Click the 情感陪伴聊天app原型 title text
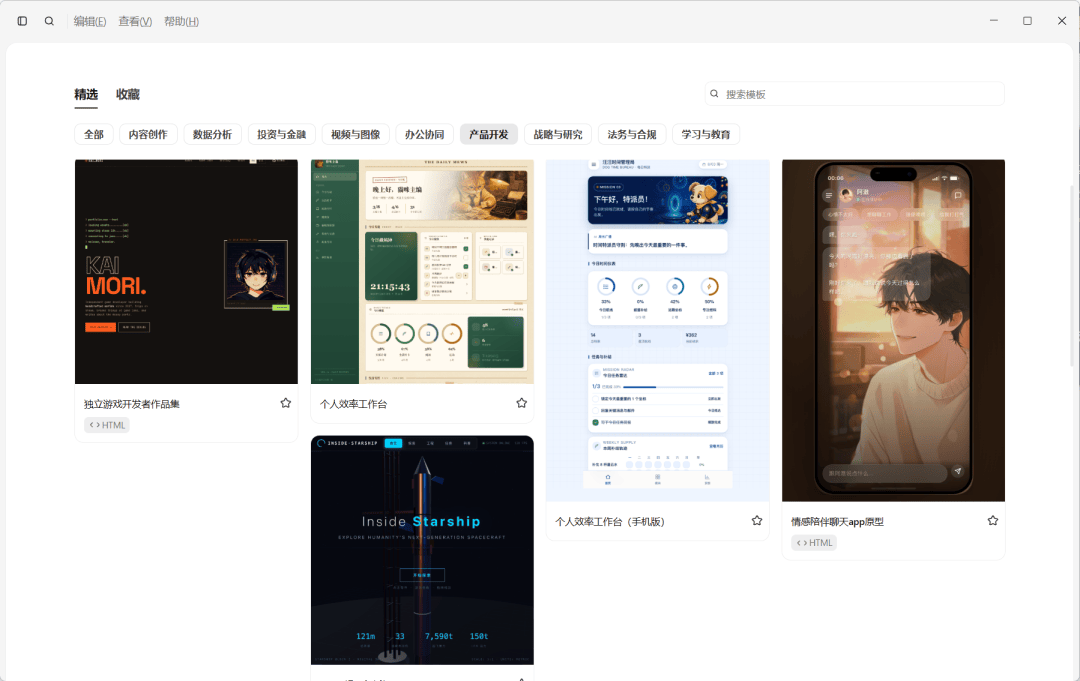The height and width of the screenshot is (681, 1080). coord(837,522)
